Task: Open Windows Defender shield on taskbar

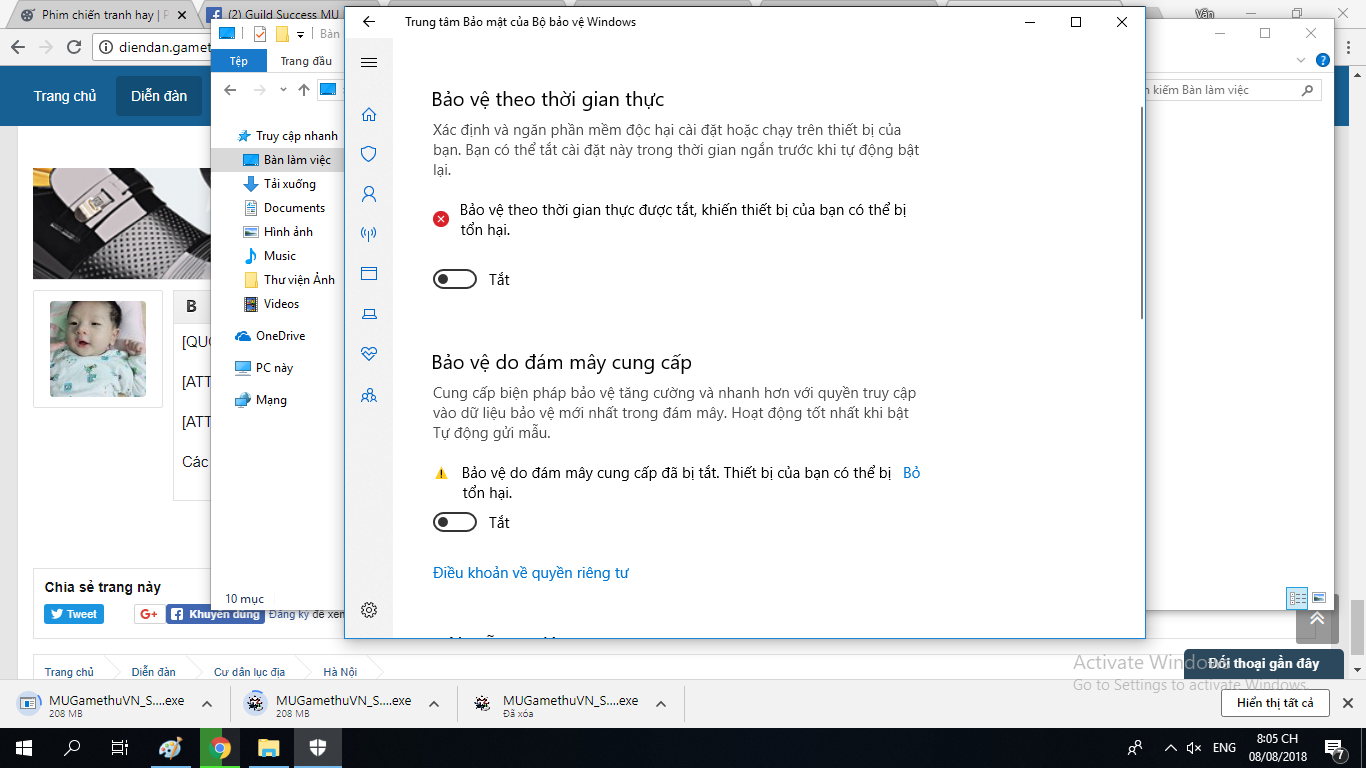Action: 317,748
